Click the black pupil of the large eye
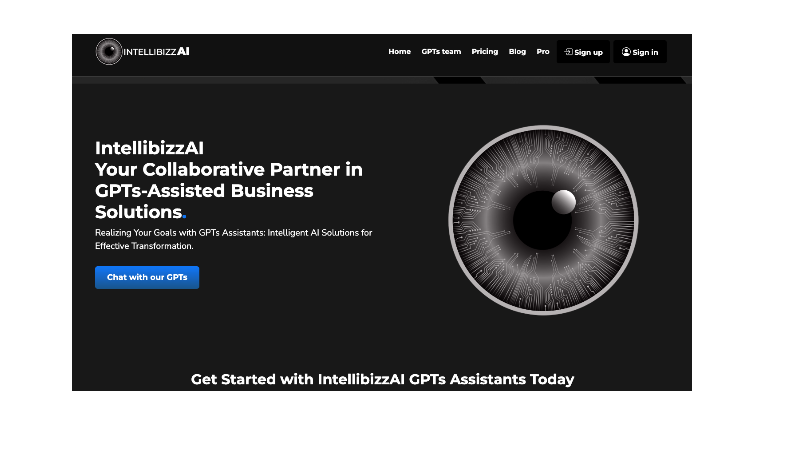 pyautogui.click(x=542, y=220)
